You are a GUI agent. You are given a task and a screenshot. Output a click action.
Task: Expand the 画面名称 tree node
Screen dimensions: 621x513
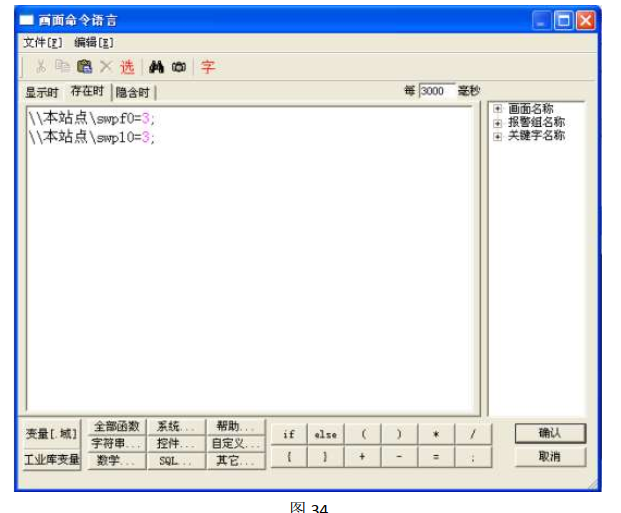pyautogui.click(x=498, y=109)
